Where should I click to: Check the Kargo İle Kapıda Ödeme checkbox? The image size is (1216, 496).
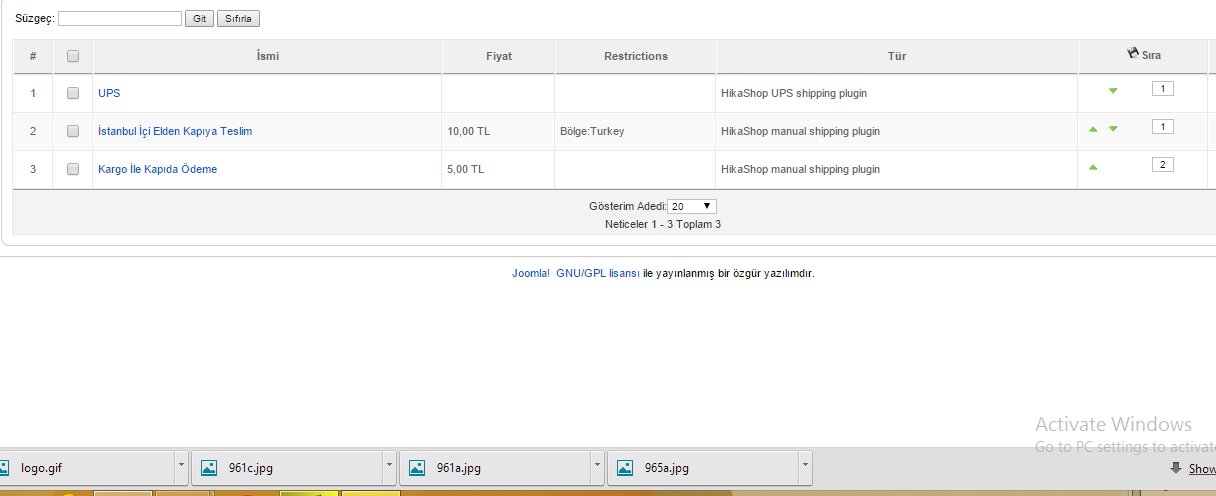[x=73, y=169]
